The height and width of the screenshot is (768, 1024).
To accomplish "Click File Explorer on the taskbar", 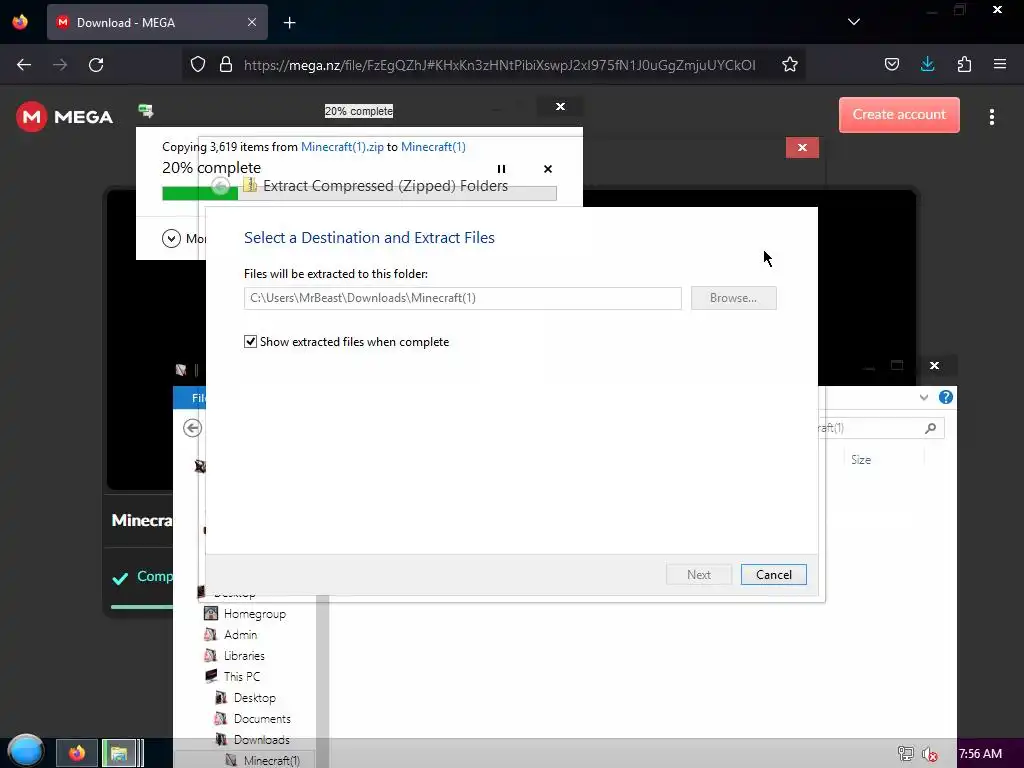I will pos(120,753).
